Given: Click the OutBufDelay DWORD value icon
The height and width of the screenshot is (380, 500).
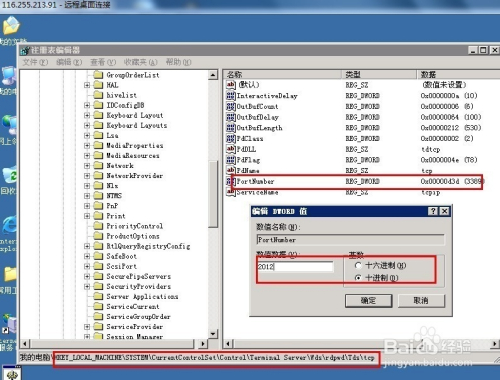Looking at the screenshot, I should 231,117.
